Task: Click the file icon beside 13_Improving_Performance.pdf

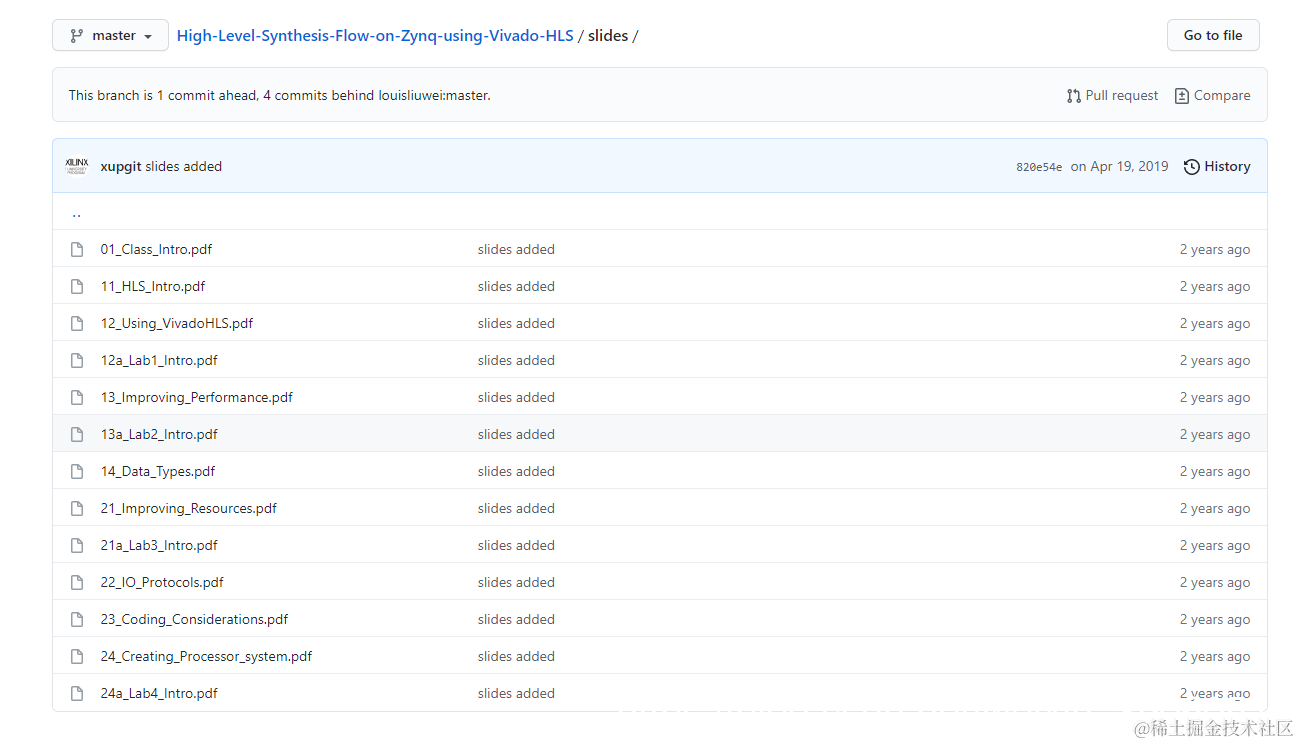Action: 77,397
